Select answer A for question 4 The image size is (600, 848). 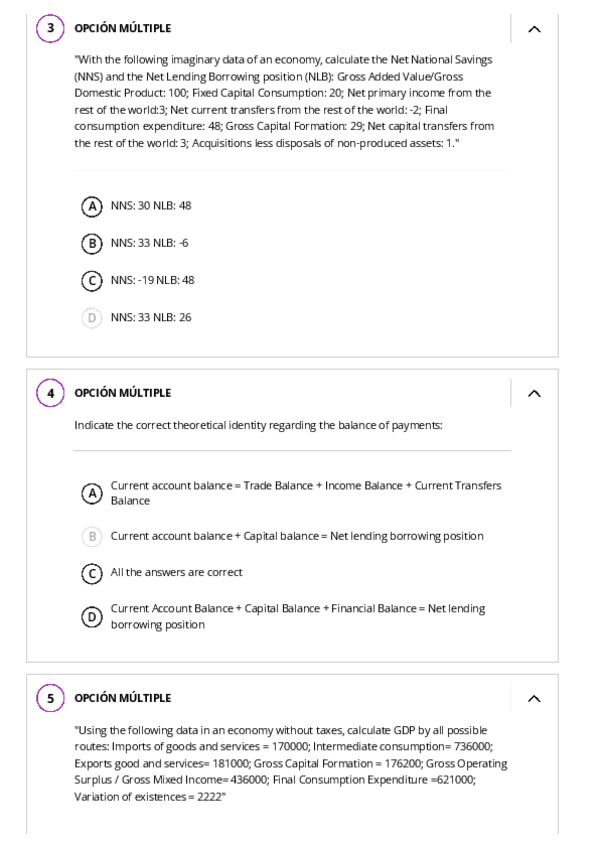92,493
